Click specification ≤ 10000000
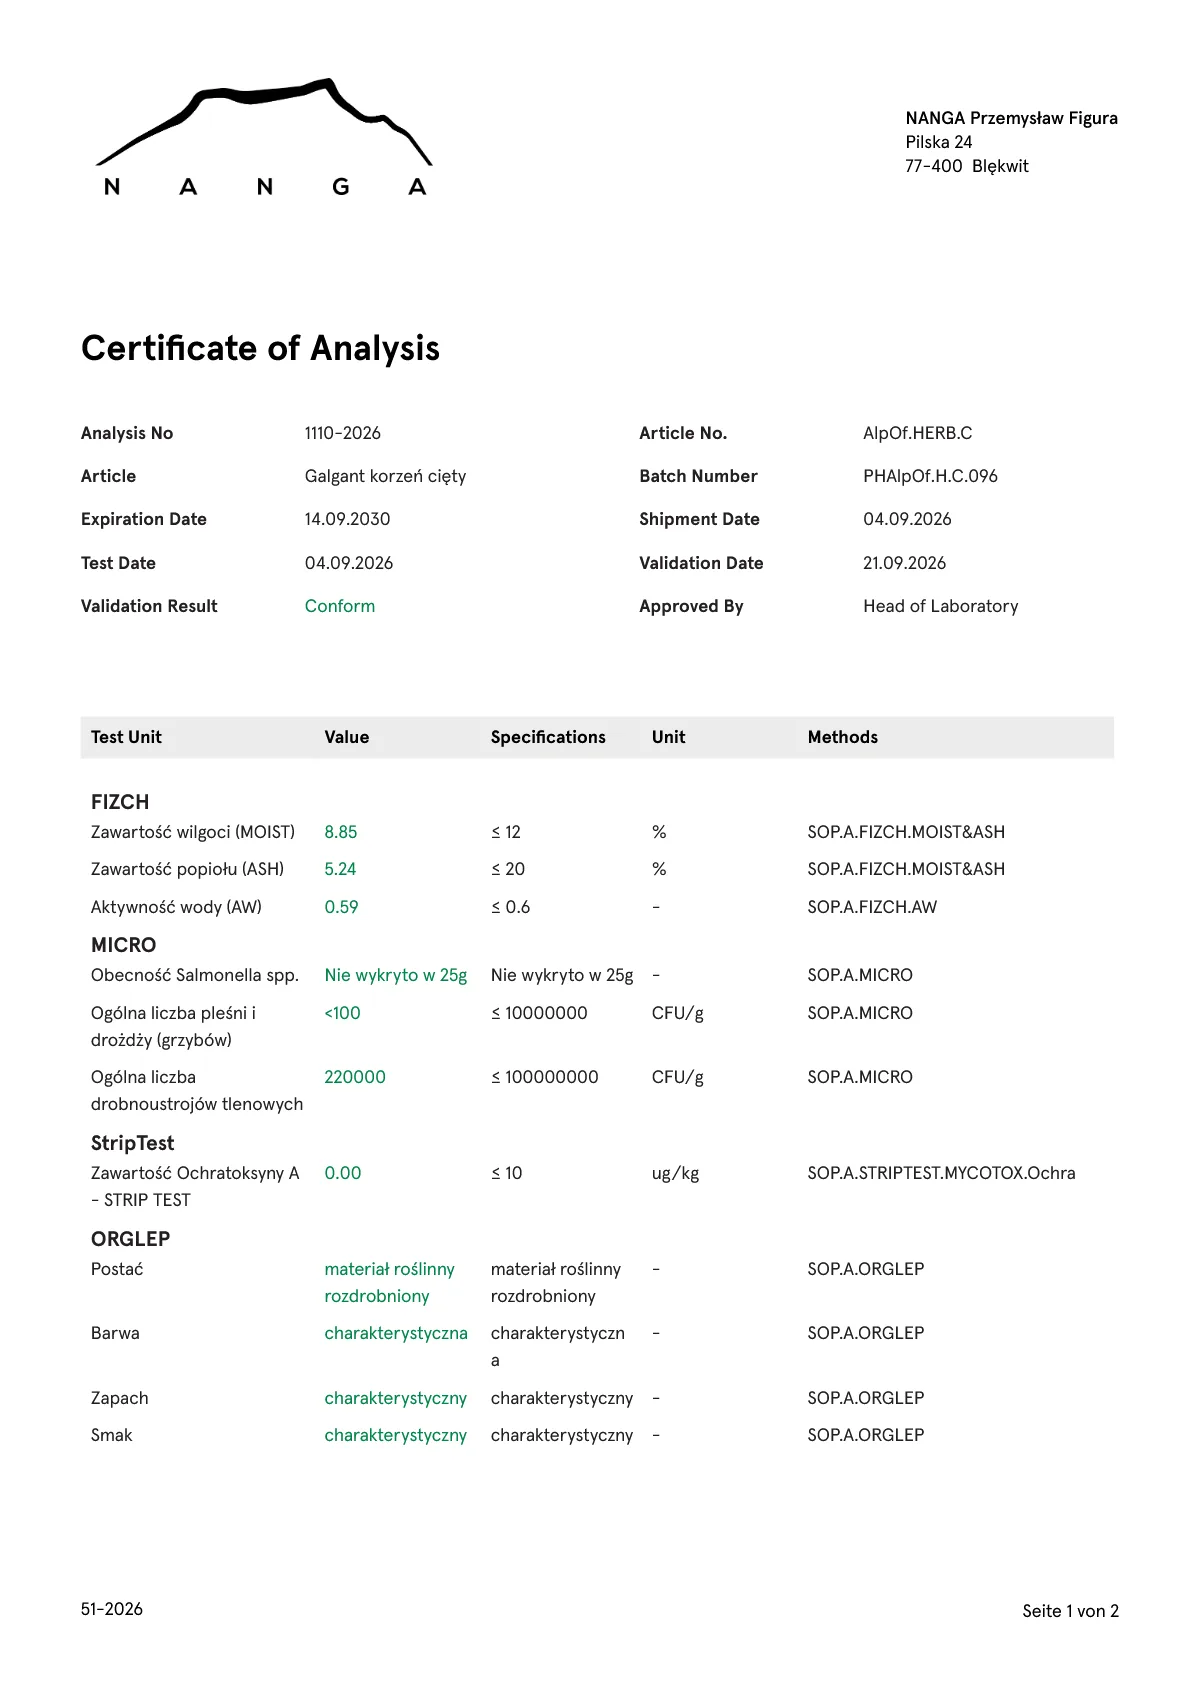The height and width of the screenshot is (1697, 1200). (539, 1013)
